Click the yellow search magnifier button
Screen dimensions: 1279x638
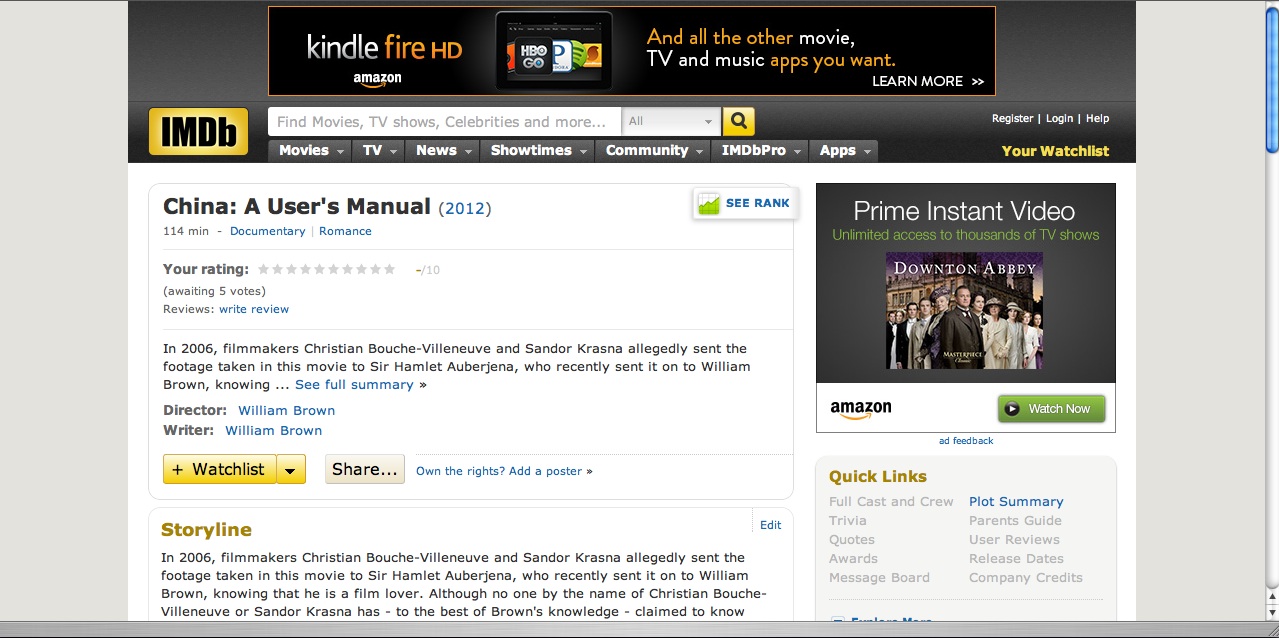click(x=738, y=121)
